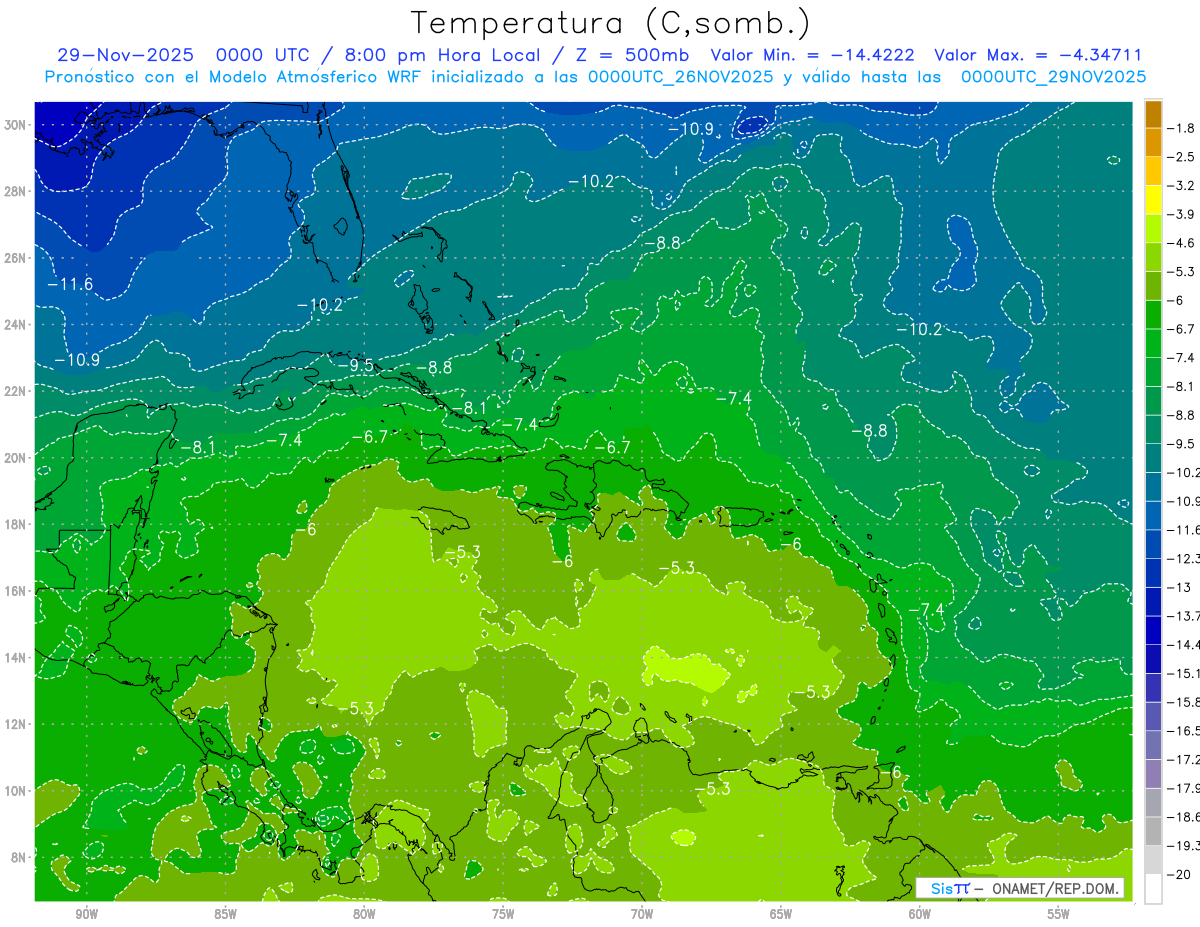Viewport: 1200px width, 927px height.
Task: Click the -14.4 color bar value
Action: (x=1185, y=644)
